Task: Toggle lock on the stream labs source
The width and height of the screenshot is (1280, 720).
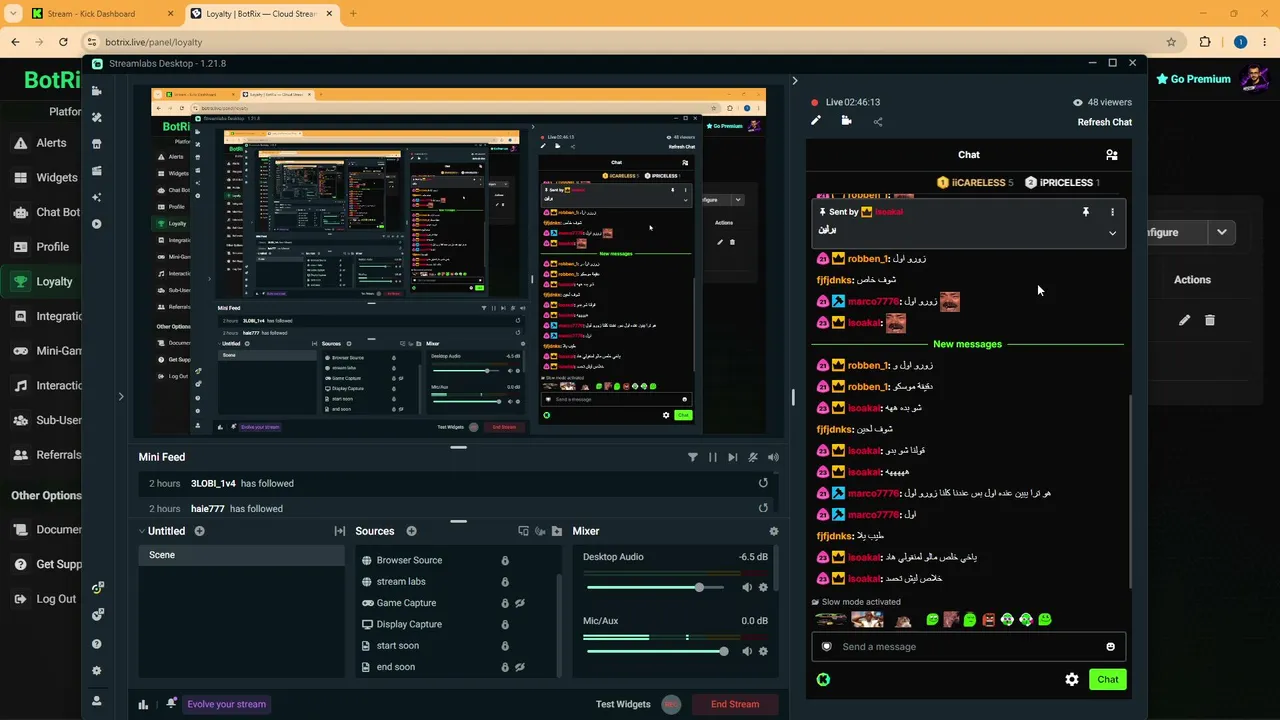Action: click(505, 582)
